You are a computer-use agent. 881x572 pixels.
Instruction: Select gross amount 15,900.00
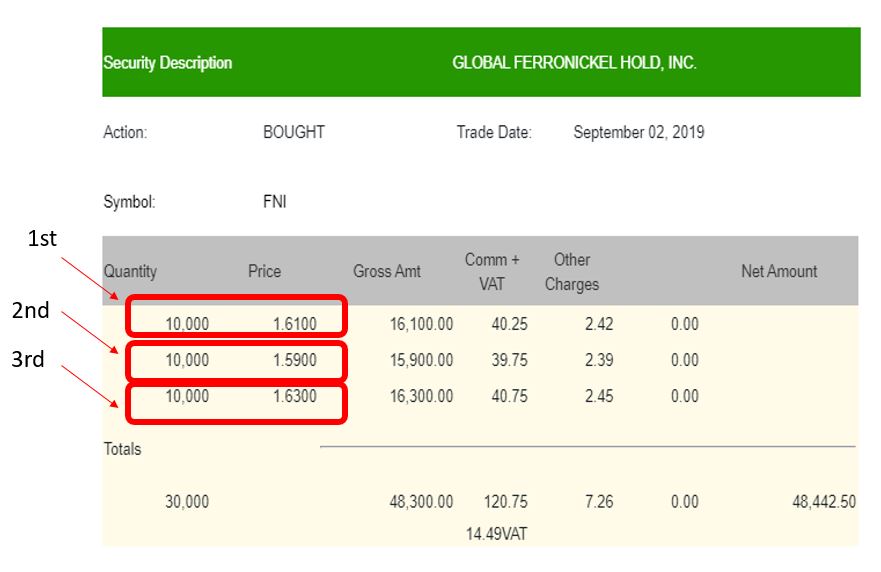click(x=421, y=360)
